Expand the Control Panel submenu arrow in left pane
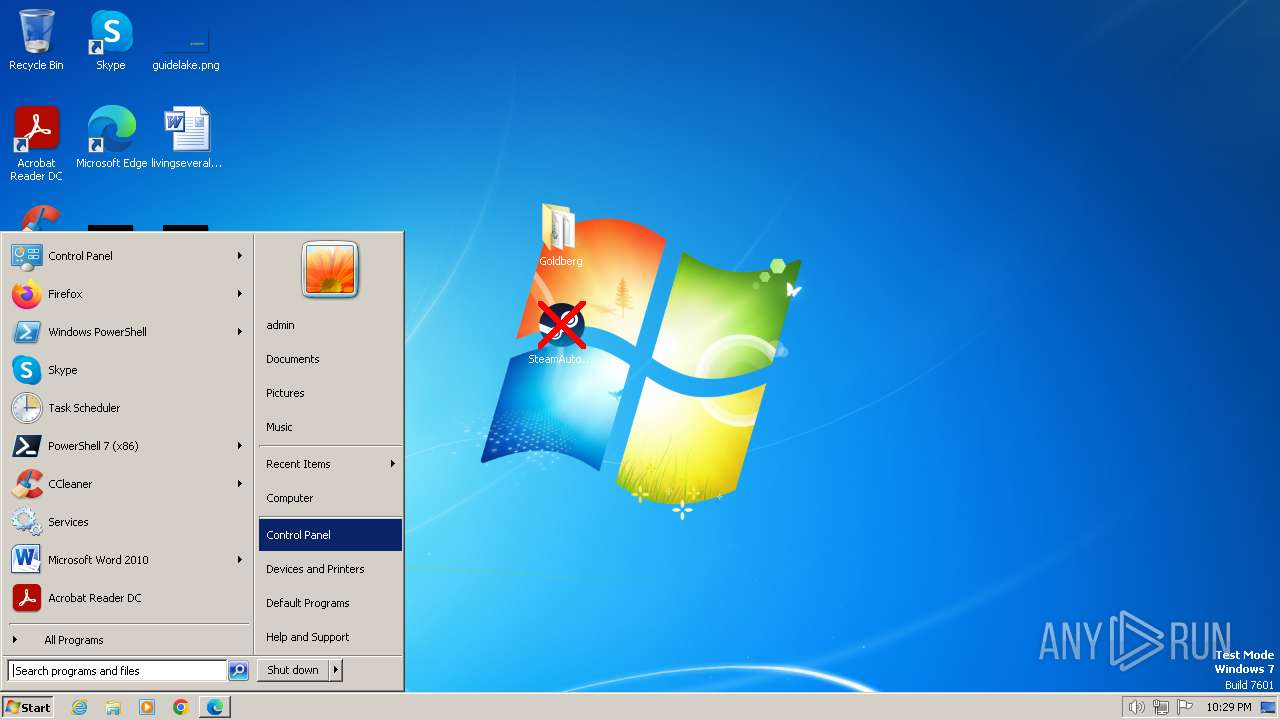The width and height of the screenshot is (1280, 720). pos(240,256)
